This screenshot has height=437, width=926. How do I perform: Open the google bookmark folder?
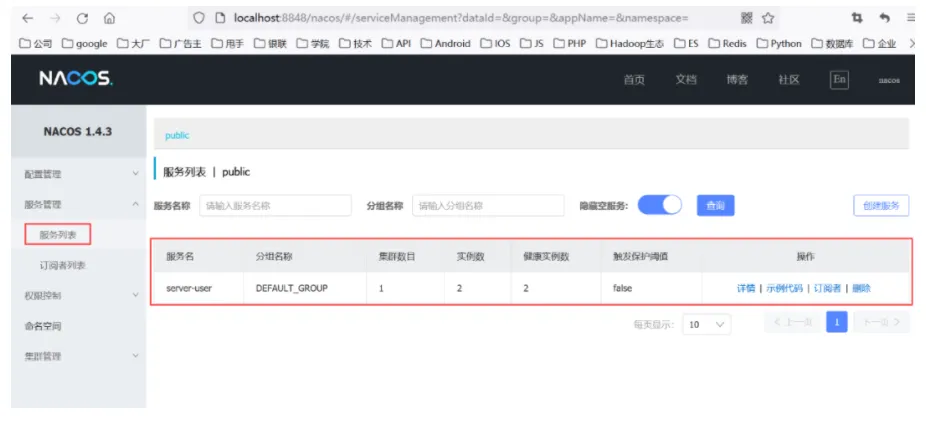pos(84,44)
